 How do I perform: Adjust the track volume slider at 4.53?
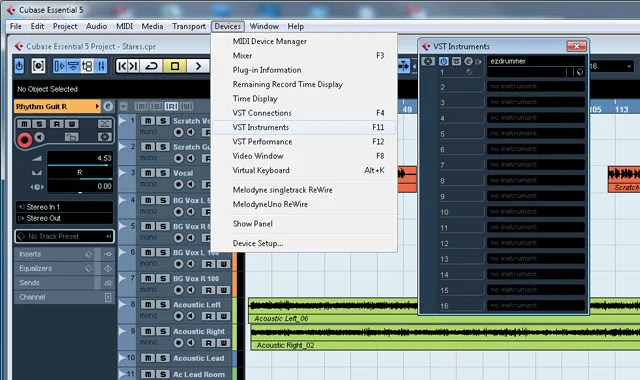(x=80, y=158)
